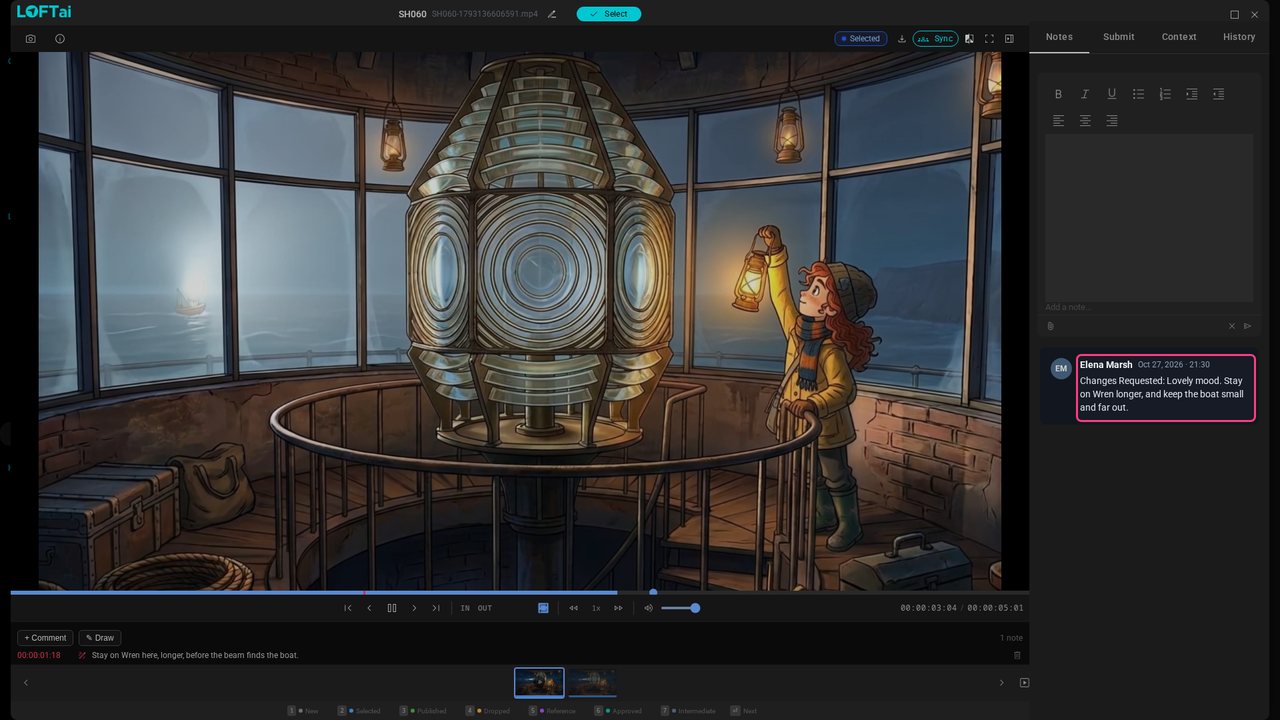Enter fullscreen viewer mode
Viewport: 1280px width, 720px height.
coord(989,39)
